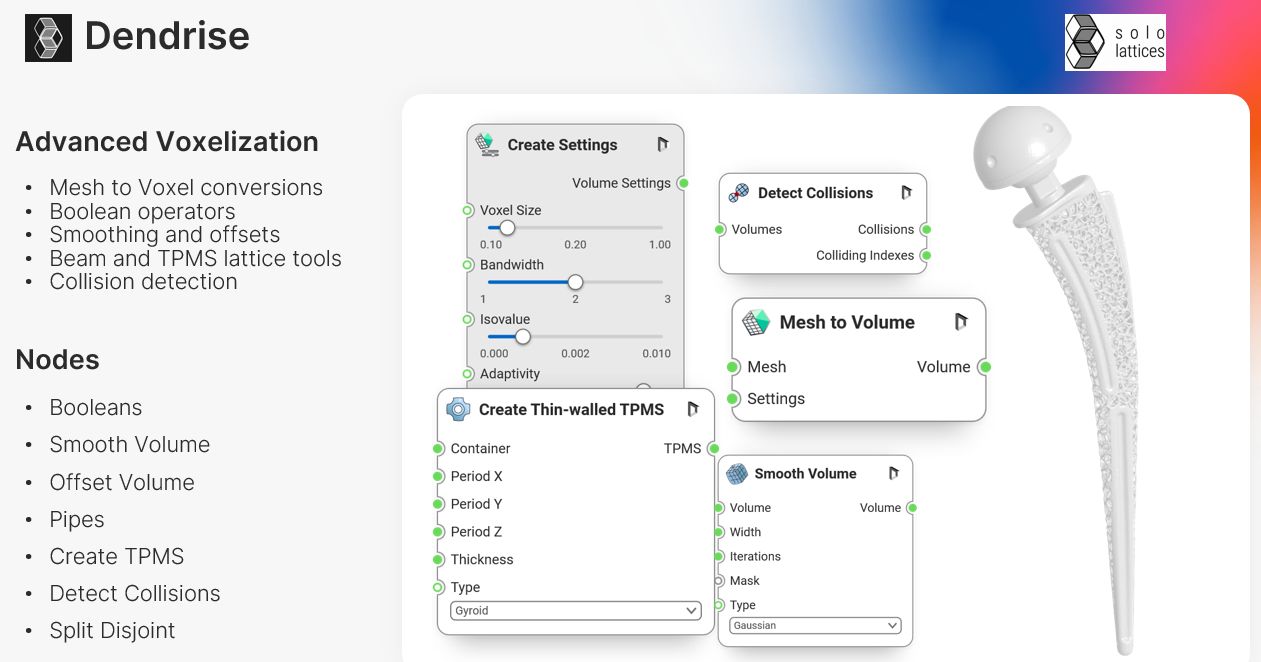Screen dimensions: 1261x662
Task: Click the Volume output port on Mesh to Volume
Action: tap(985, 367)
